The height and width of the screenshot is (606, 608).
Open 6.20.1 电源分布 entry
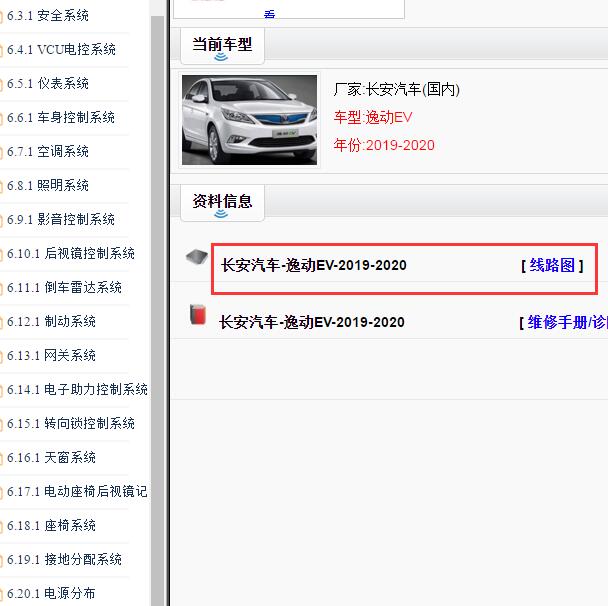point(51,593)
